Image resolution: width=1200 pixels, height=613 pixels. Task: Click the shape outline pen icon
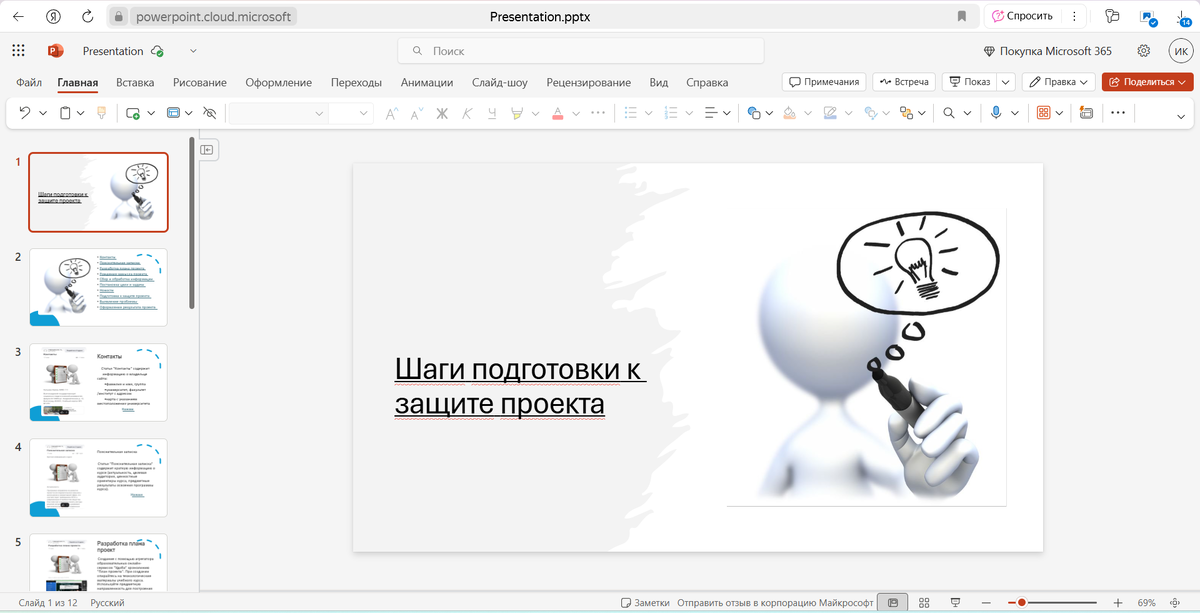click(830, 113)
